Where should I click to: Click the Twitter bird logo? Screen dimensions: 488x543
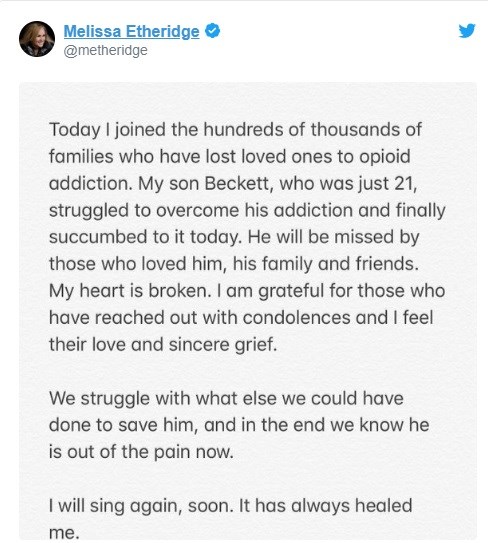pos(467,31)
